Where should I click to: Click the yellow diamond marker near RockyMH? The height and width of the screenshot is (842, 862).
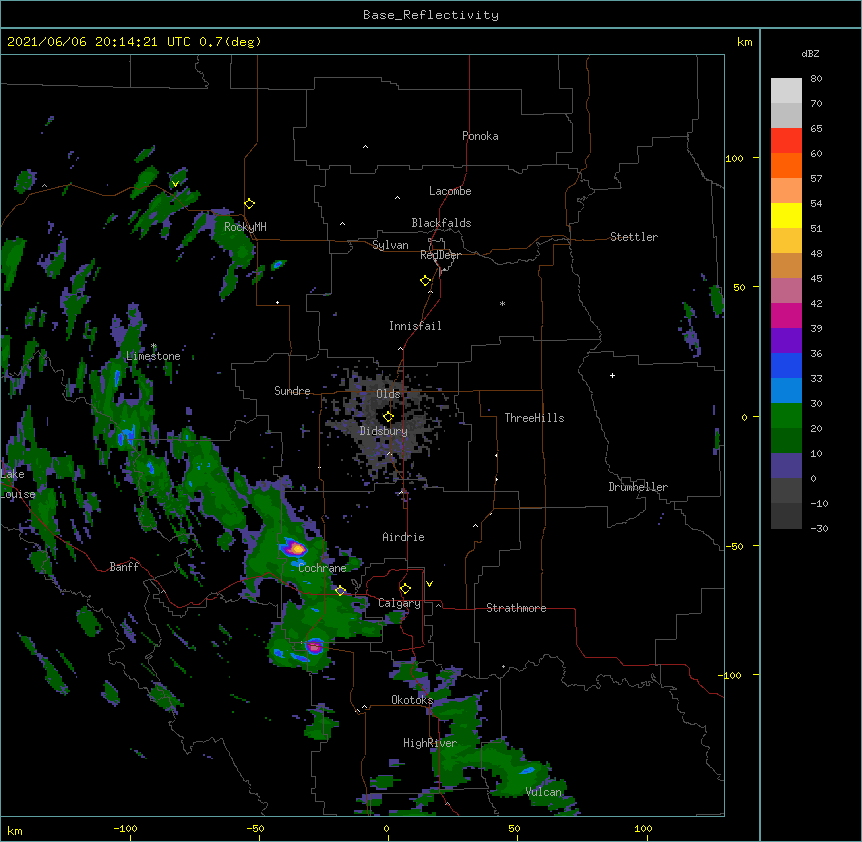coord(250,203)
